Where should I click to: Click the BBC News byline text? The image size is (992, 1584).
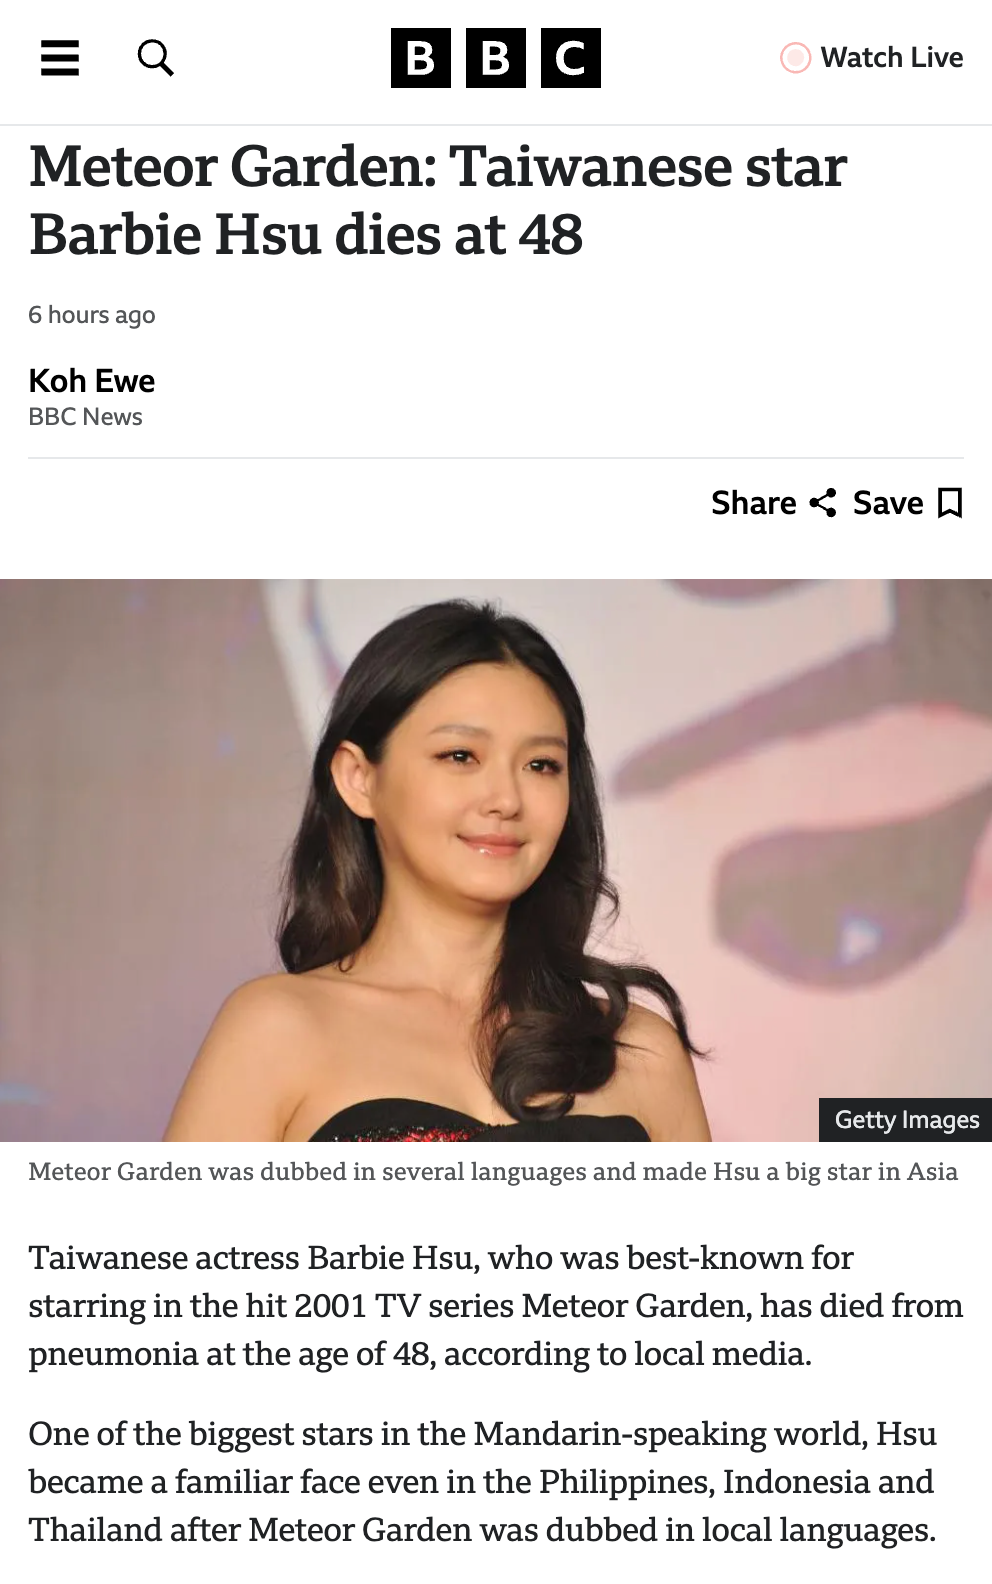pos(85,417)
